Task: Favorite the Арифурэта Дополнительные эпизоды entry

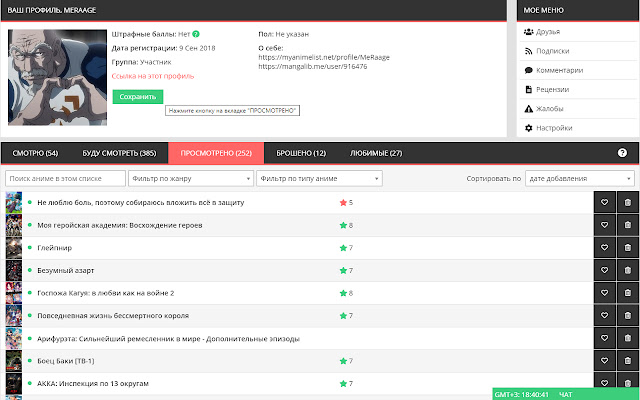Action: 604,338
